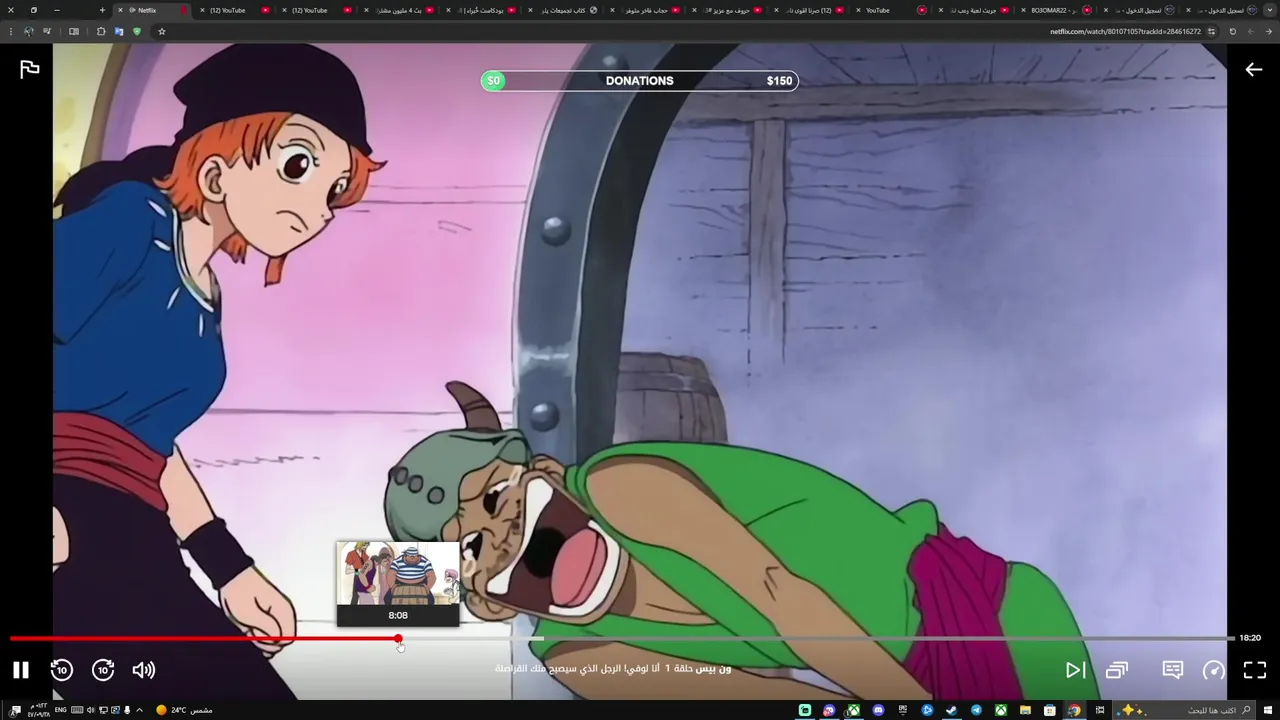1280x720 pixels.
Task: Open Telegram from the taskbar
Action: coord(976,710)
